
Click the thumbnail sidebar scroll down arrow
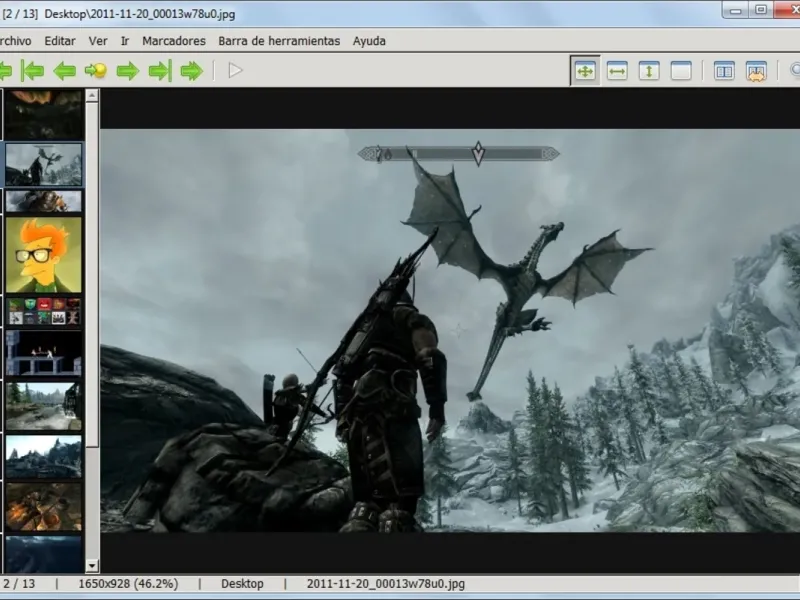(x=92, y=565)
